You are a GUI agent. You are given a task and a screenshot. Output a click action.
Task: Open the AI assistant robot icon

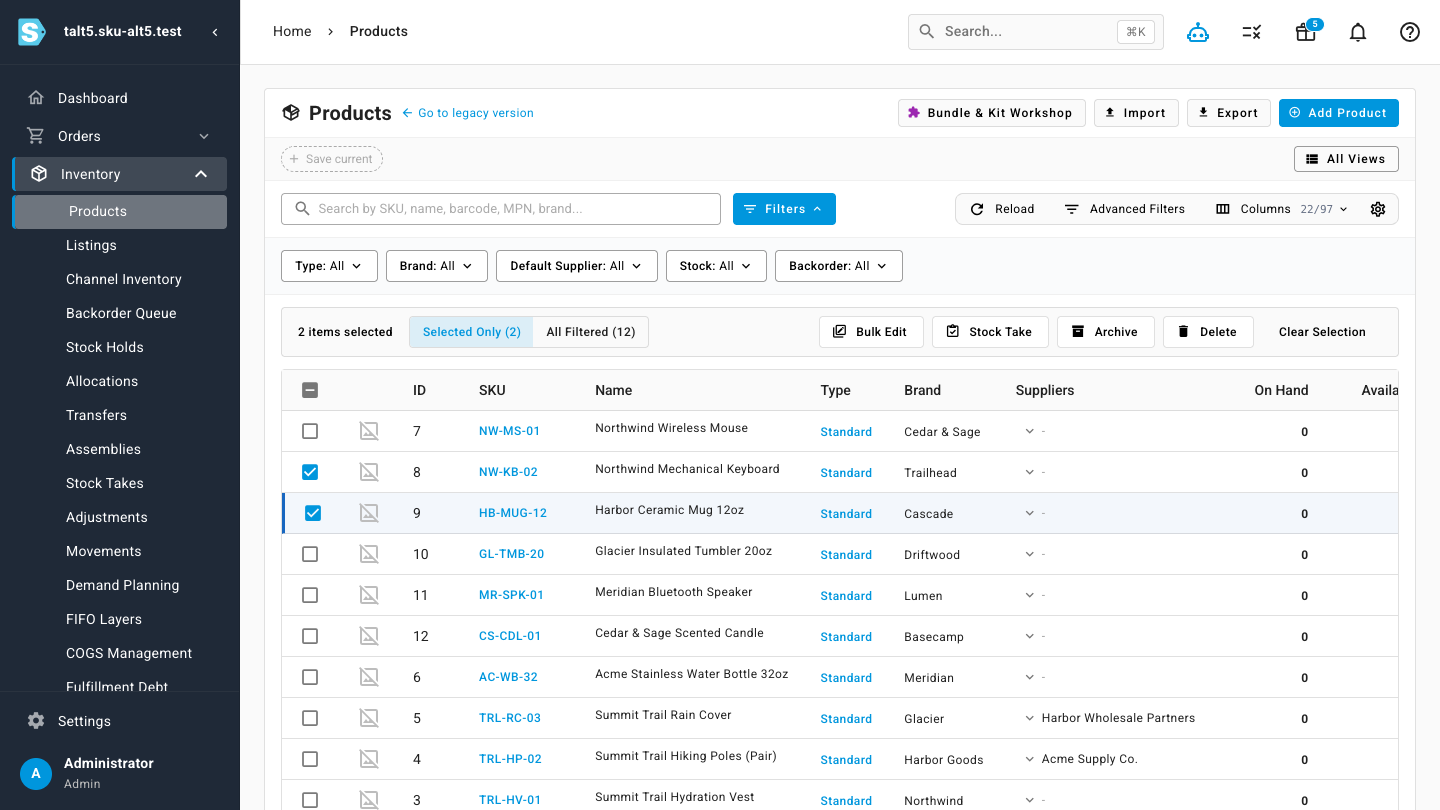[x=1198, y=32]
